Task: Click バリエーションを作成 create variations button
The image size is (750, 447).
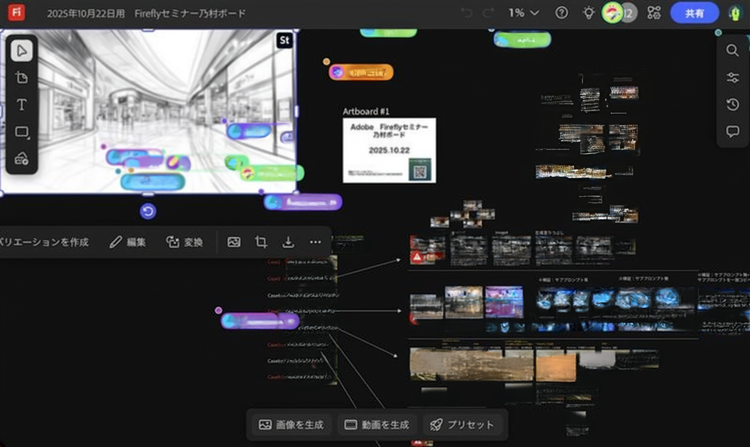Action: (x=44, y=242)
